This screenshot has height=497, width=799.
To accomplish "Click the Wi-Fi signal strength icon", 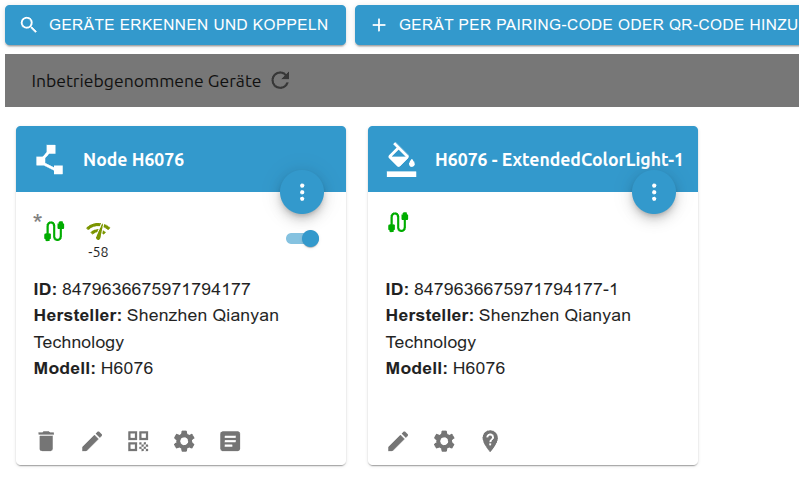I will point(98,231).
